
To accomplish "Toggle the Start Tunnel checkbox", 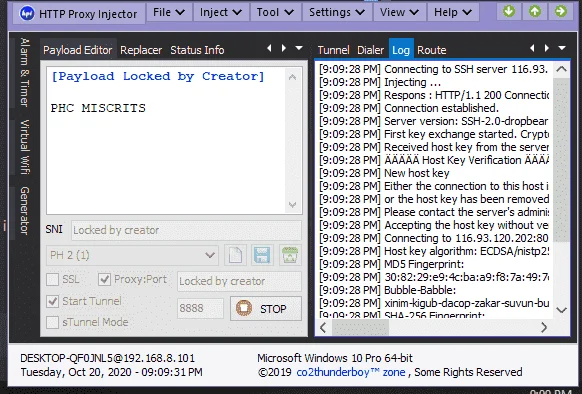I will [x=52, y=301].
